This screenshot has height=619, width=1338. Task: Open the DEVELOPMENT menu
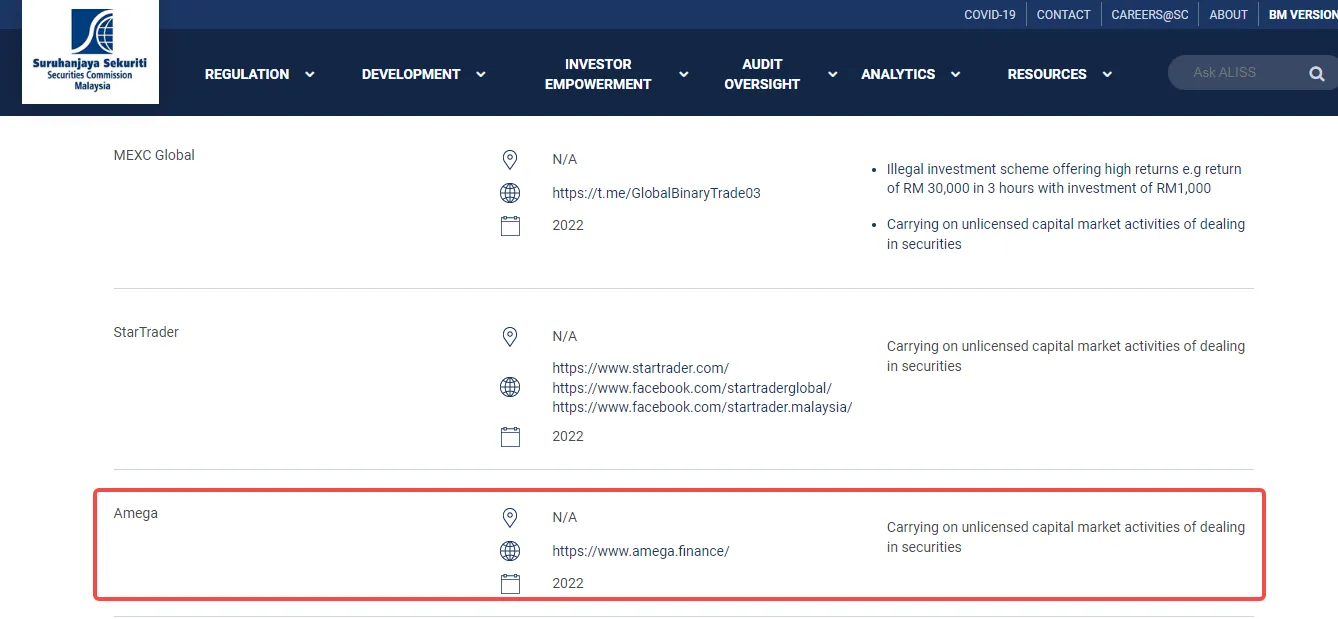click(411, 74)
